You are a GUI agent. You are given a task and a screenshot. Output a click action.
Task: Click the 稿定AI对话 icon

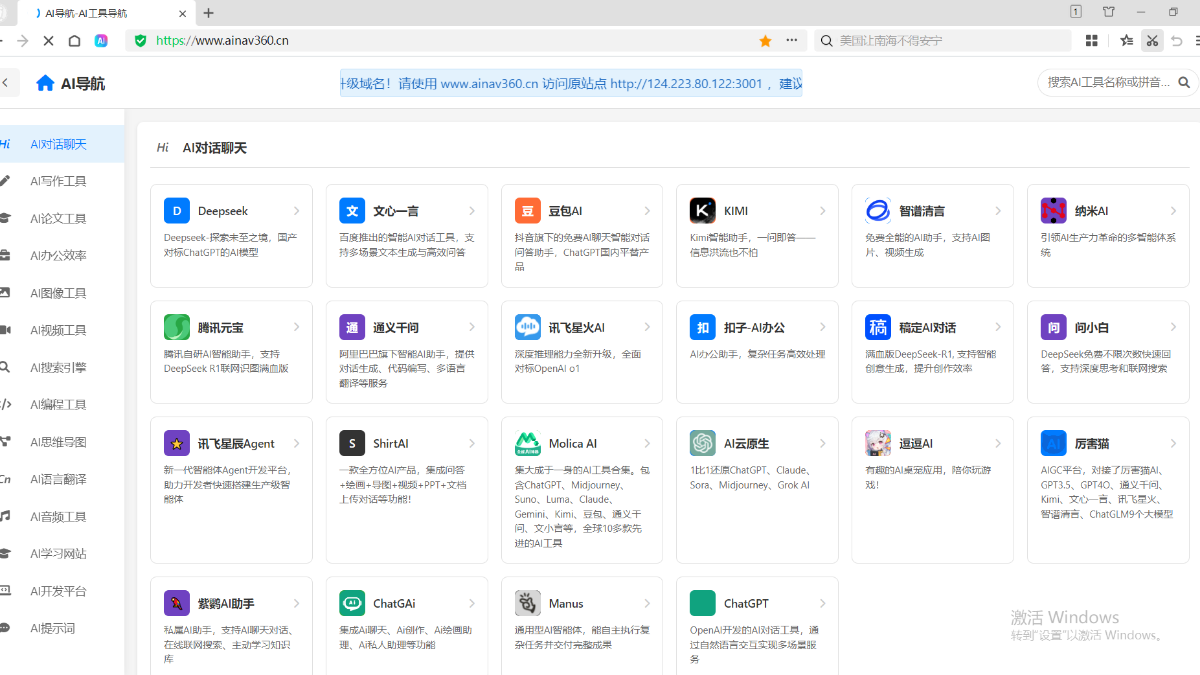pos(878,327)
